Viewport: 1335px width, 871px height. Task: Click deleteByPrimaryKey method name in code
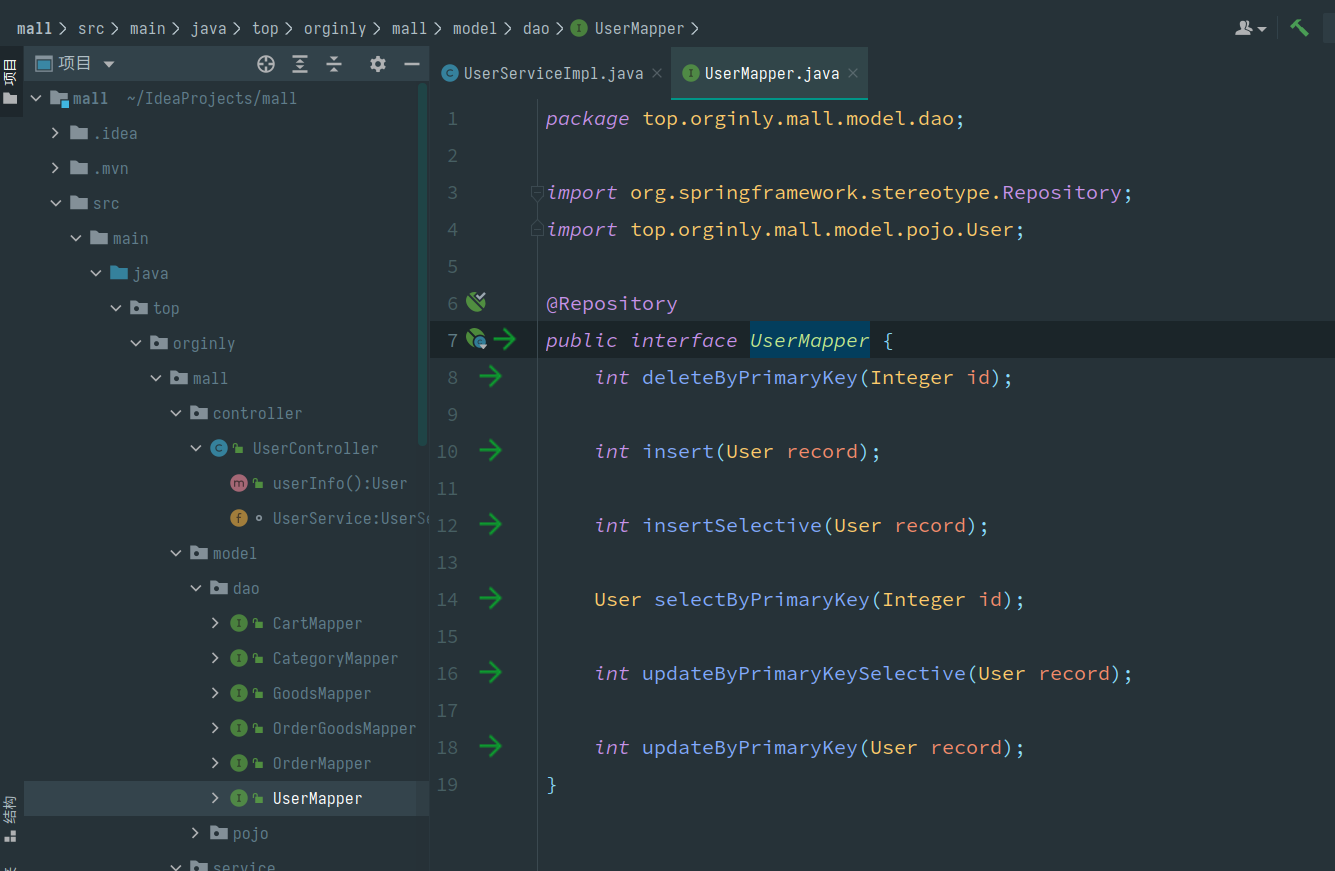click(x=750, y=377)
